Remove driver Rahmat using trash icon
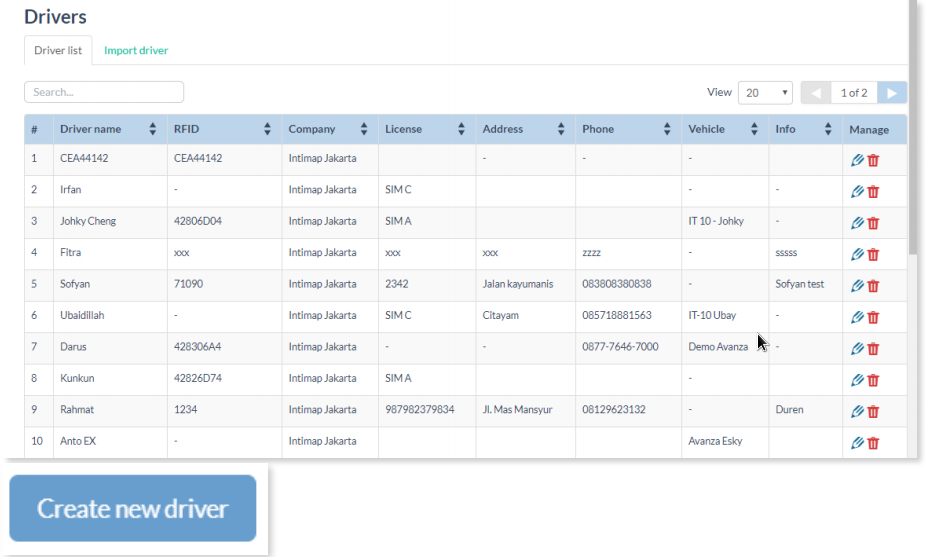Viewport: 926px width, 557px height. pos(873,411)
